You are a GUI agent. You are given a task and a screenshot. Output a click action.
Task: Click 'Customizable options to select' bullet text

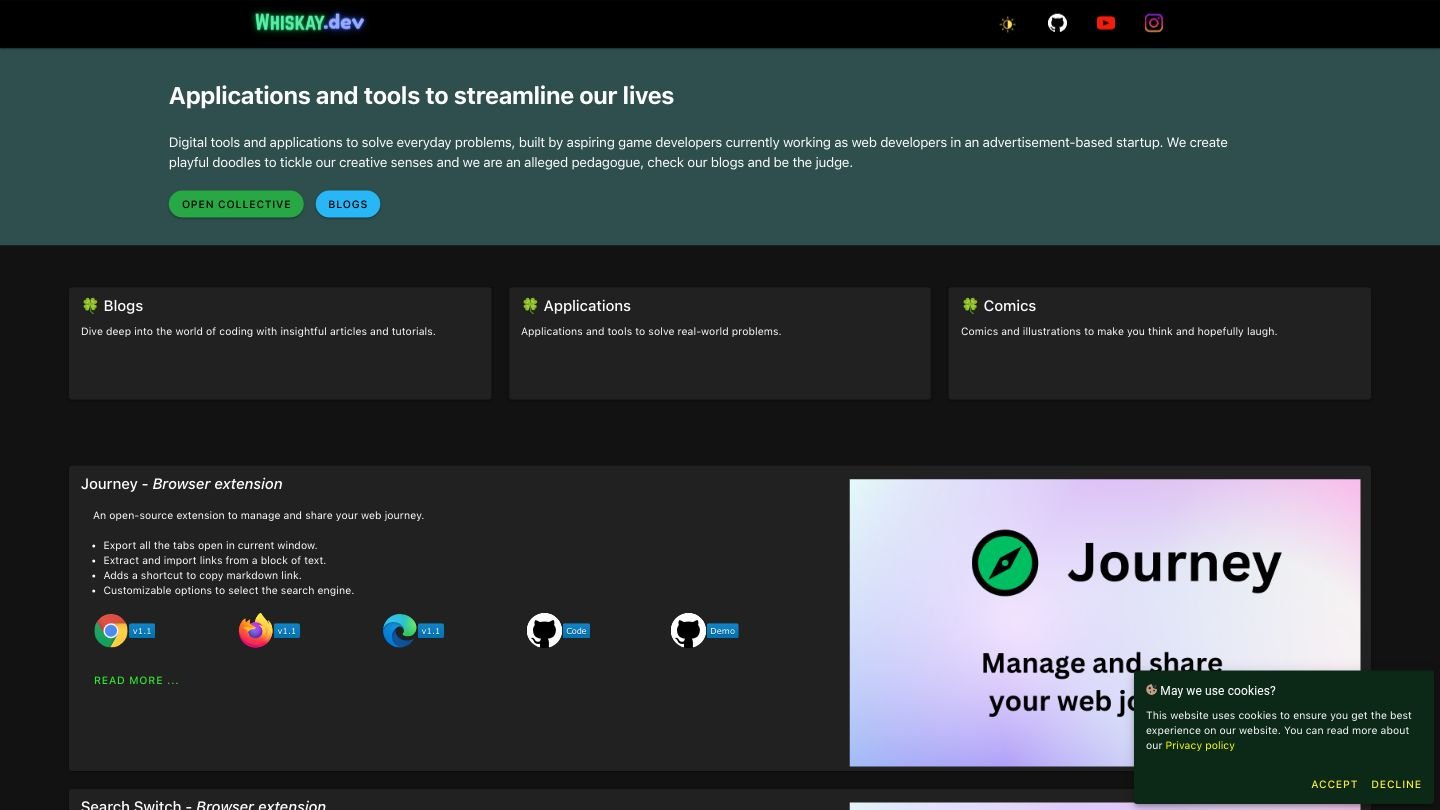229,590
